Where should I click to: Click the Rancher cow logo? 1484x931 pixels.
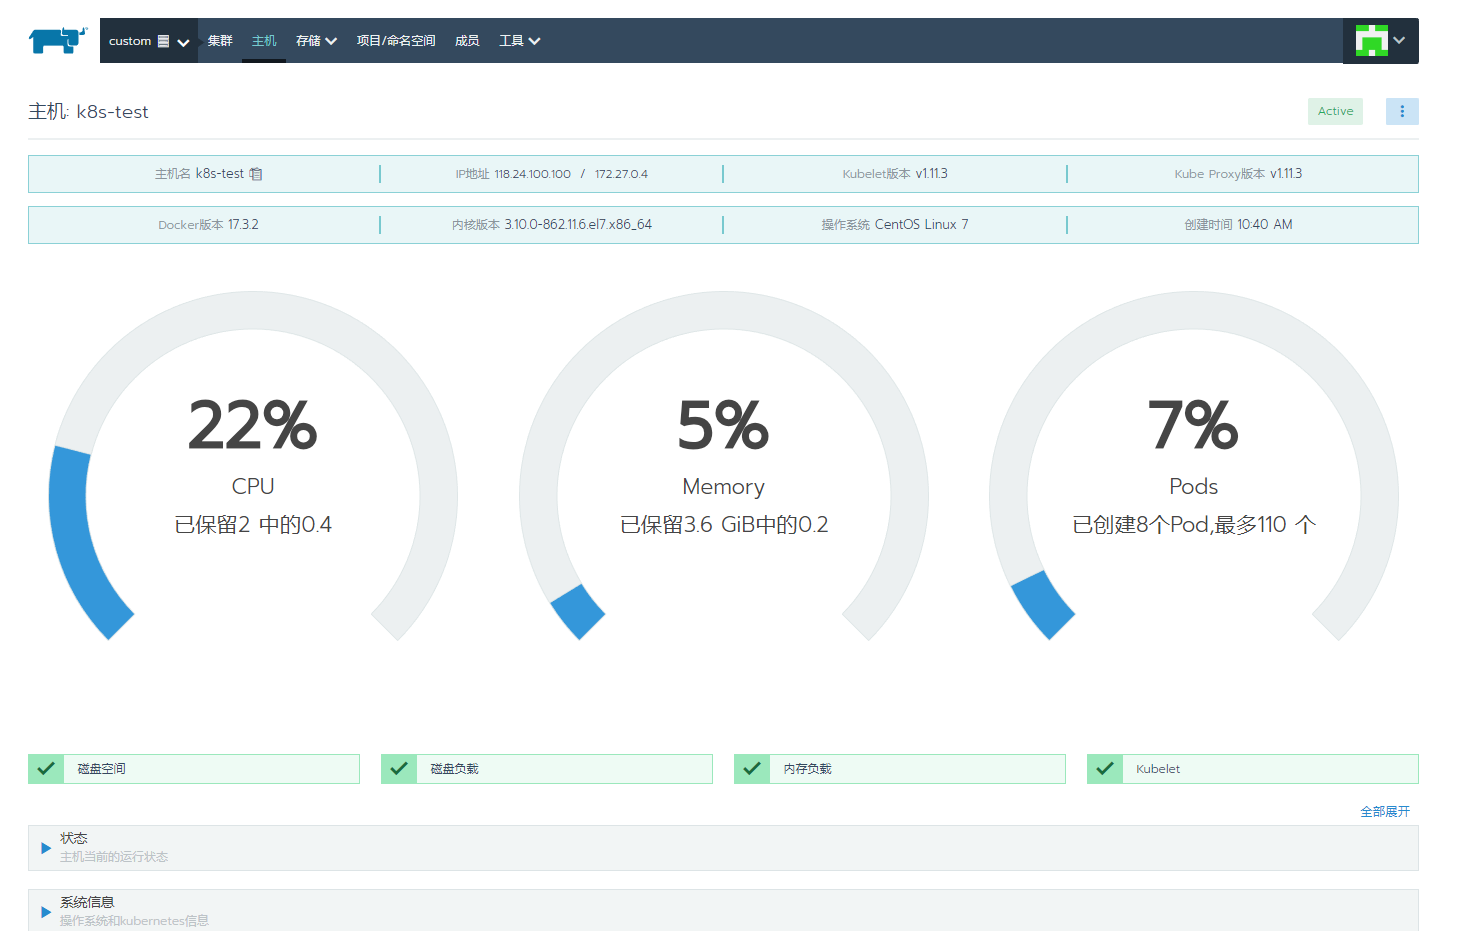(x=58, y=40)
